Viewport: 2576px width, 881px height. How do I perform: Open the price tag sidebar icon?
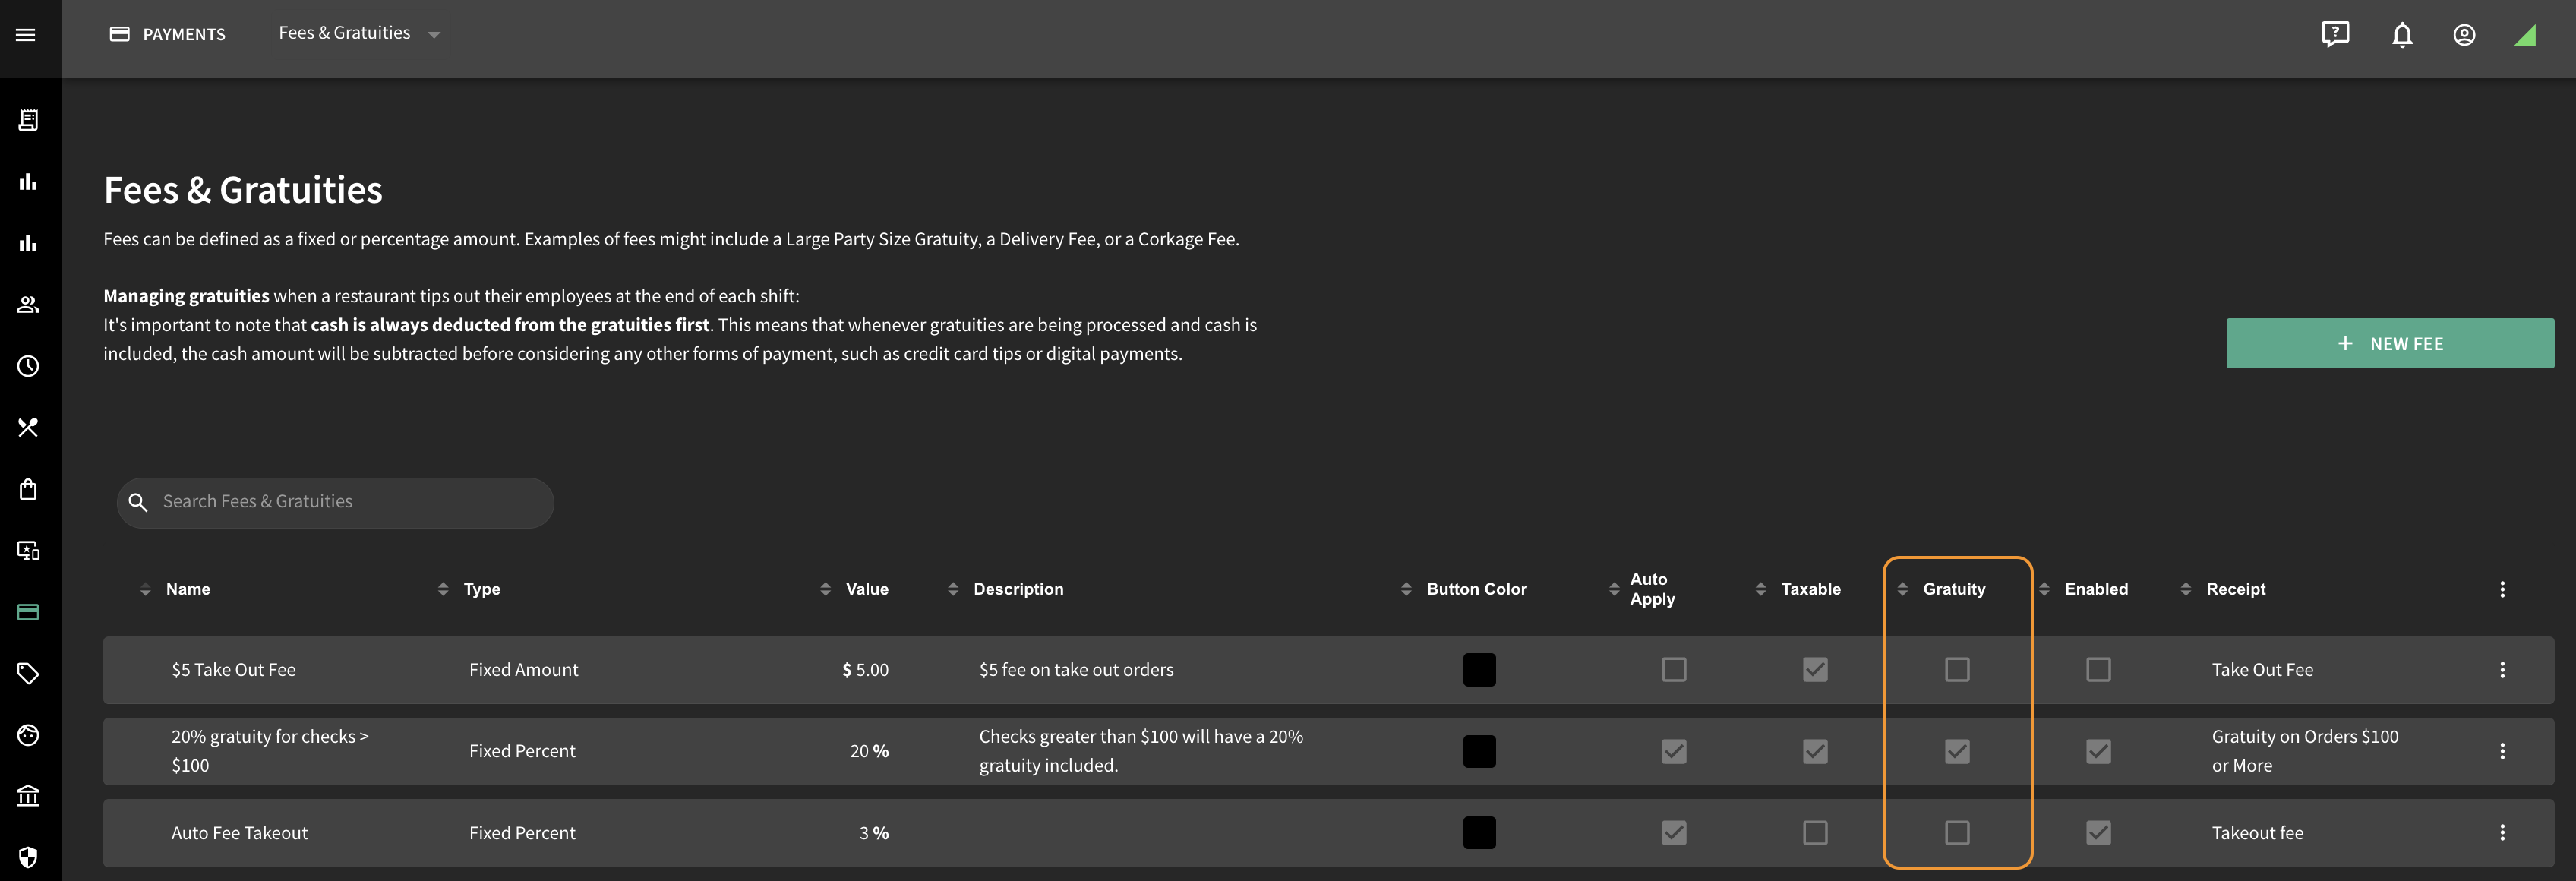28,673
